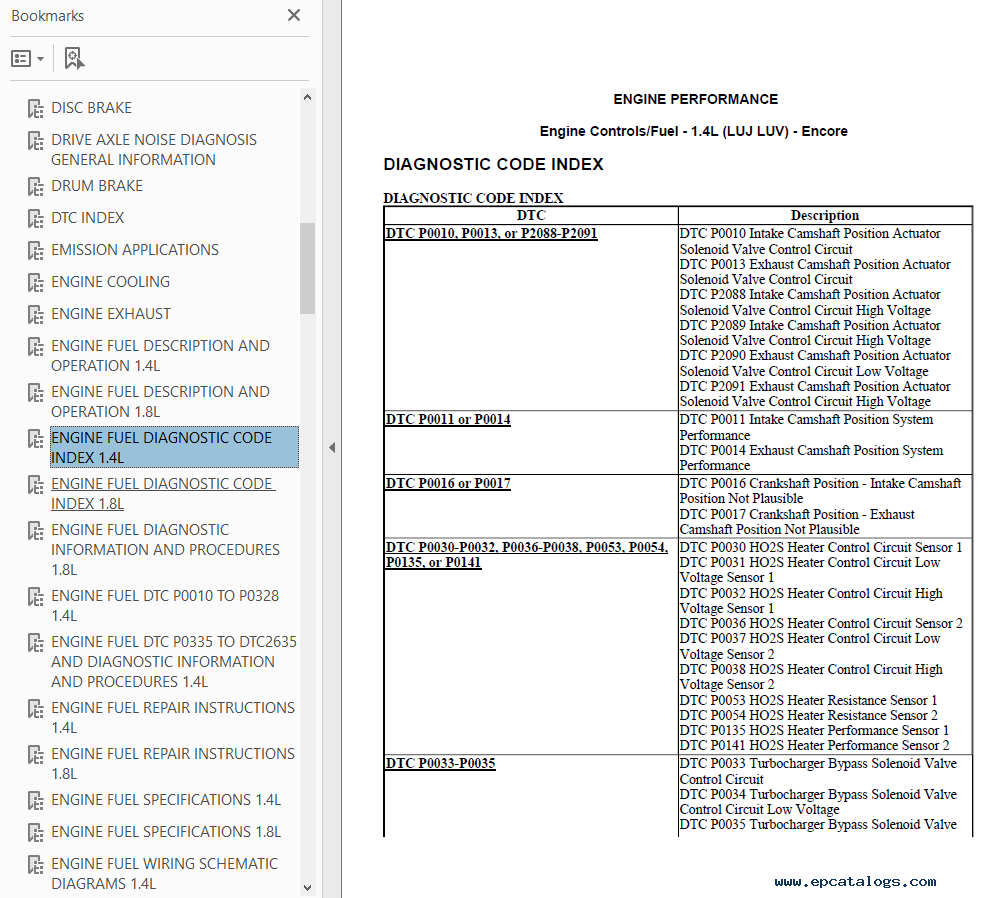Click icon beside ENGINE FUEL DESCRIPTION AND OPERATION 1.4L
Screen dimensions: 987x898
(35, 347)
